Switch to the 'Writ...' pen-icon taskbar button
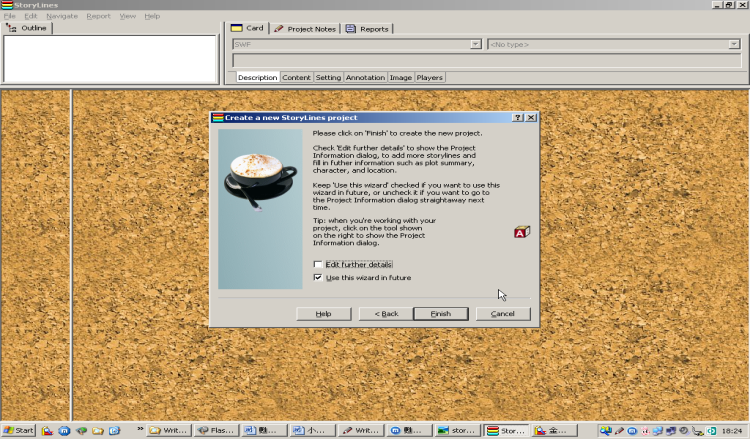 pos(361,430)
